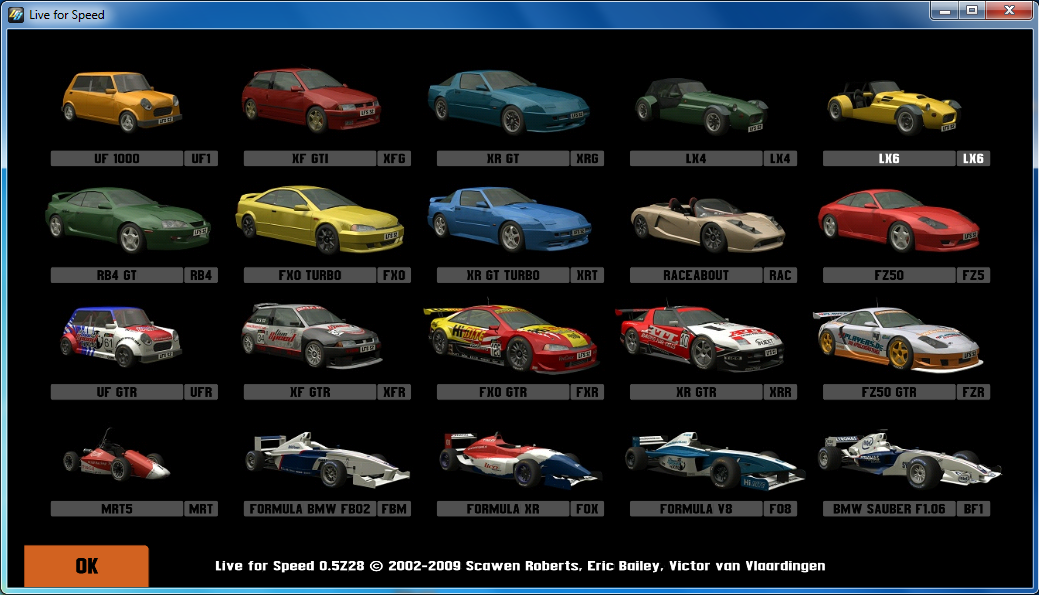Select the blue XR GT Turbo image
1039x595 pixels.
[x=508, y=219]
